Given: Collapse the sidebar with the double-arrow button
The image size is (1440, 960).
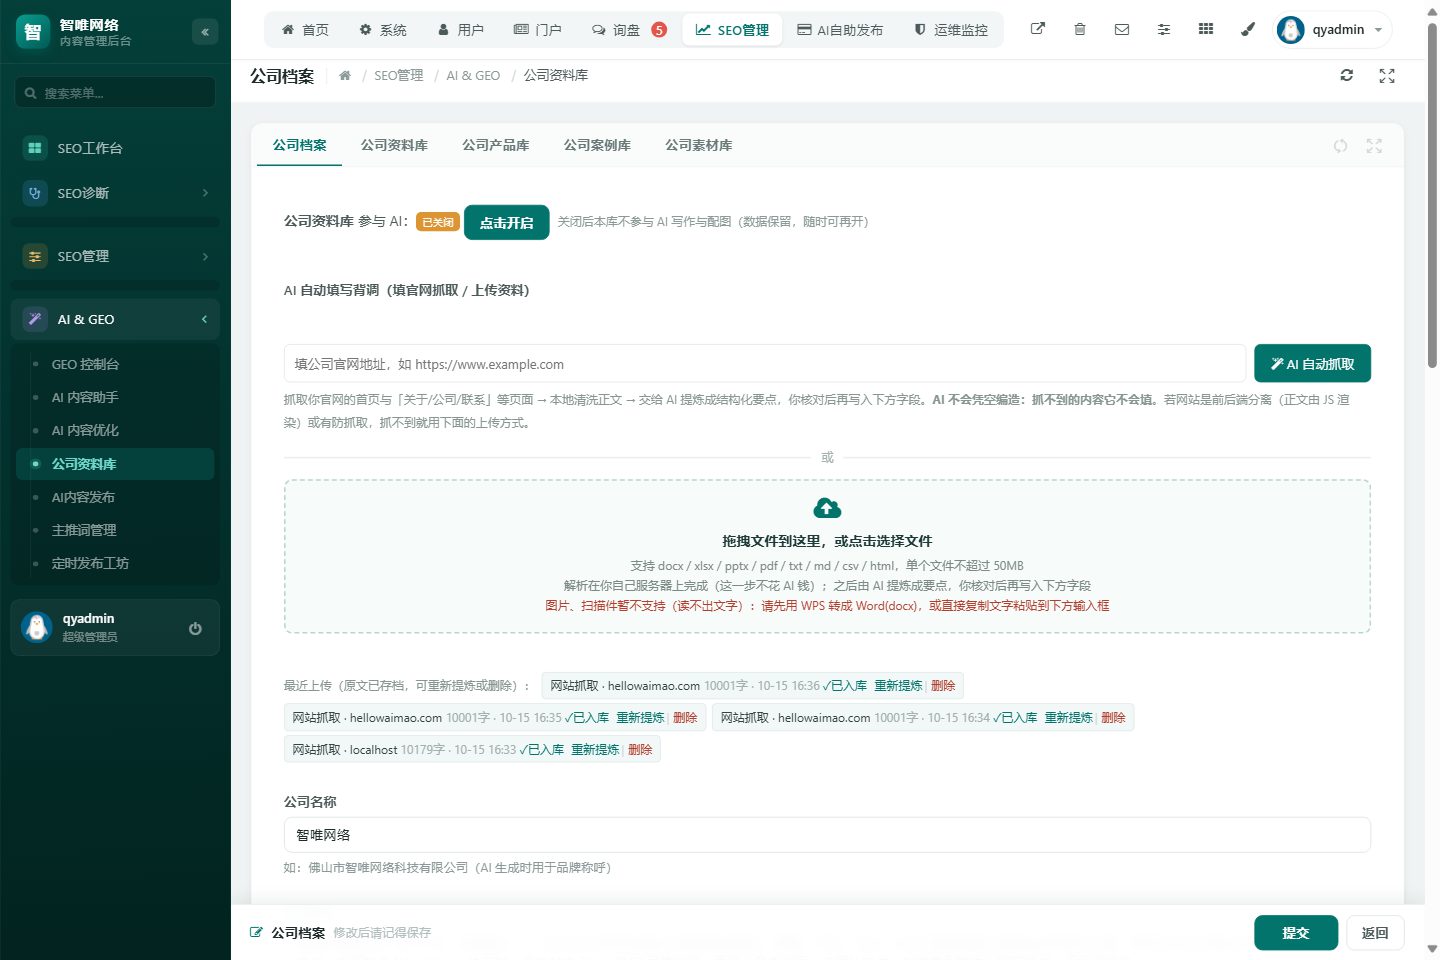Looking at the screenshot, I should click(205, 32).
